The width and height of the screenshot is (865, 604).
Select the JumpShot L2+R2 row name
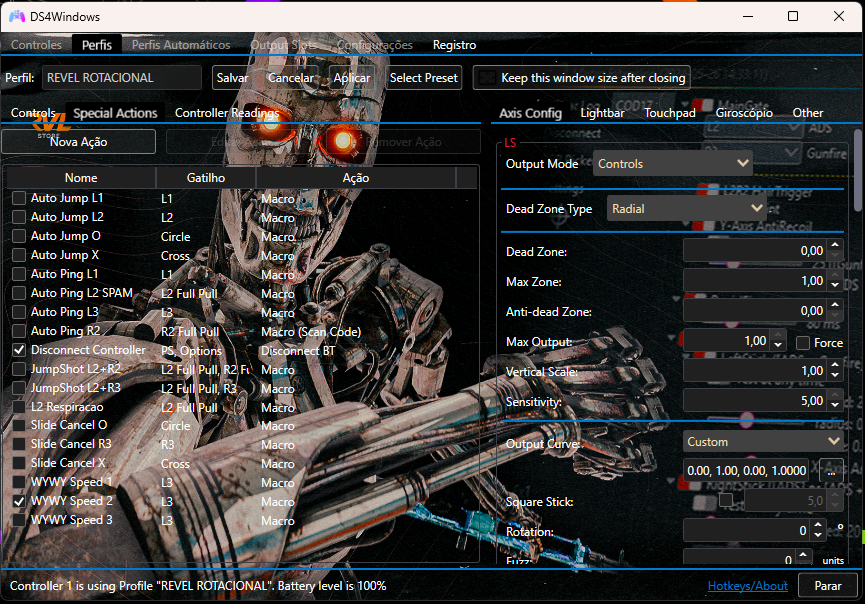click(76, 369)
